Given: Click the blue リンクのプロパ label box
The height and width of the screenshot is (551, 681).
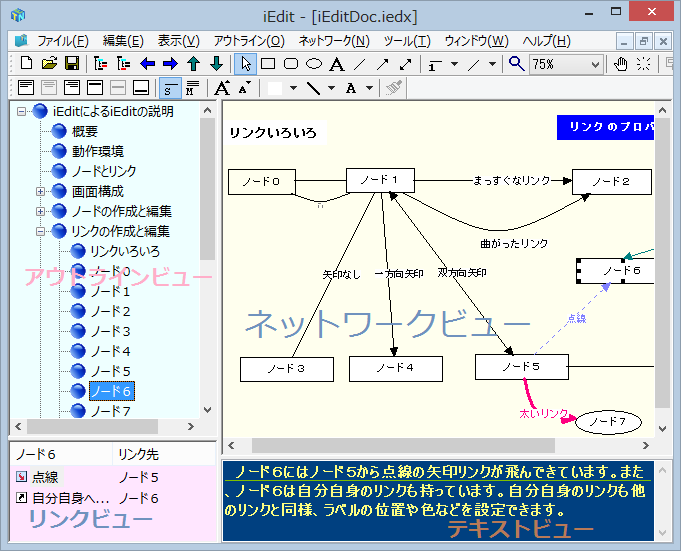Looking at the screenshot, I should coord(605,127).
